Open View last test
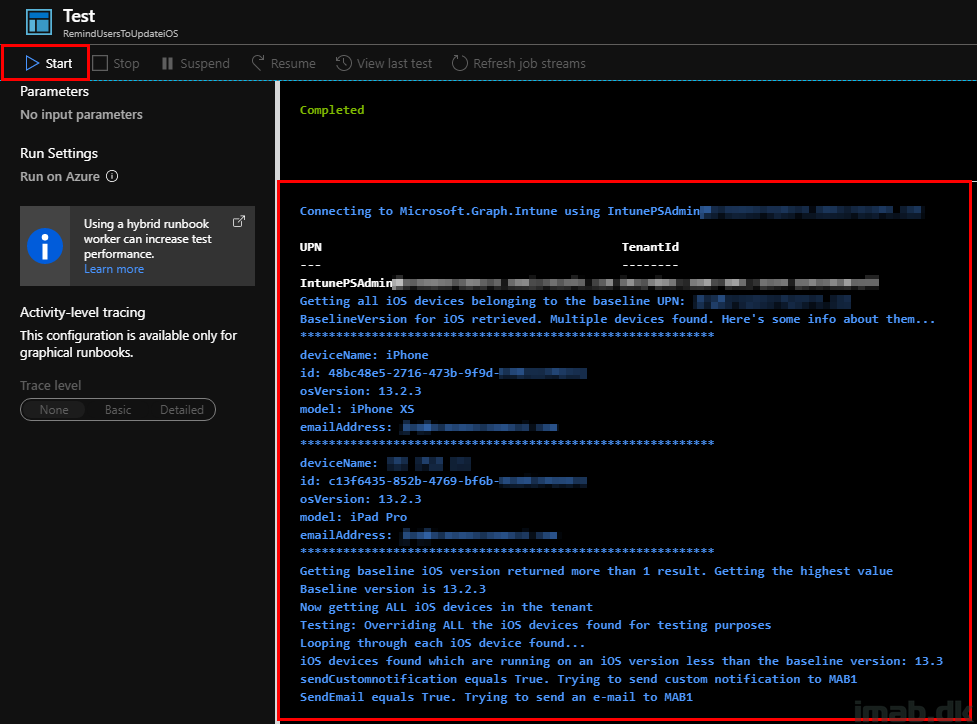Screen dimensions: 977x724 pos(384,63)
